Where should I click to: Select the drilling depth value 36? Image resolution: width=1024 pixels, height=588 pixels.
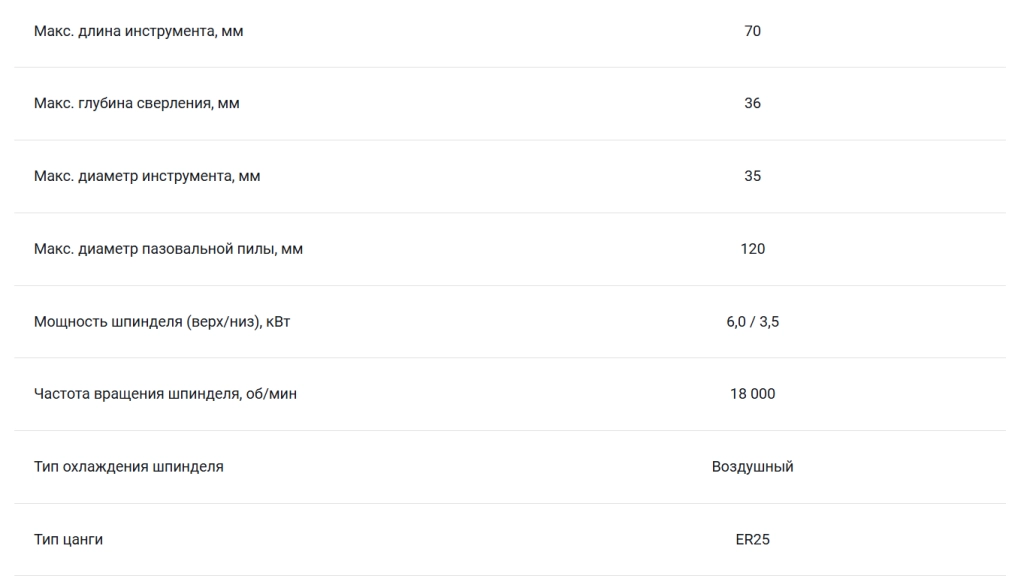coord(752,103)
